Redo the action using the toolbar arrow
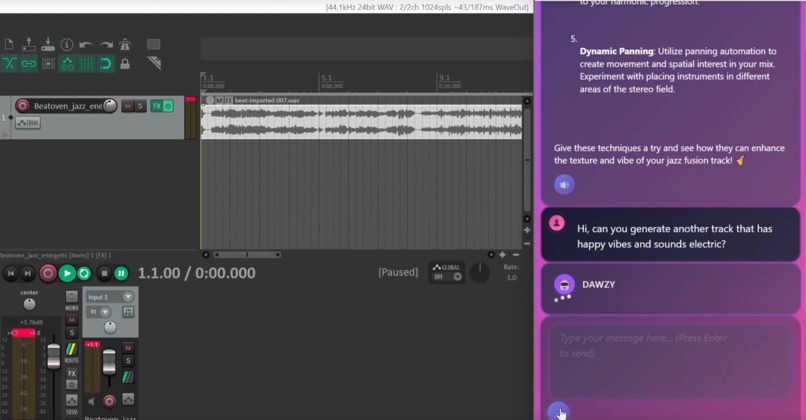 pyautogui.click(x=106, y=45)
